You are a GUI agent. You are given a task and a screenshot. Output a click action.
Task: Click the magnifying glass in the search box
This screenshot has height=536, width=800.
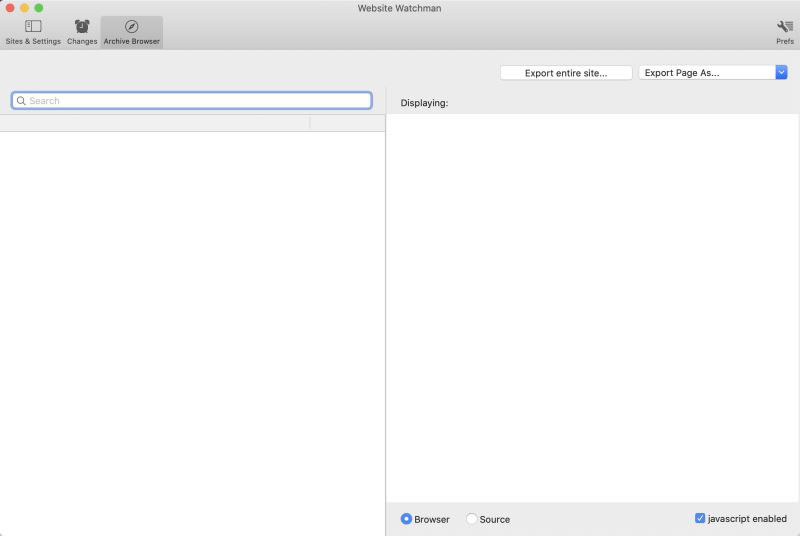tap(21, 101)
